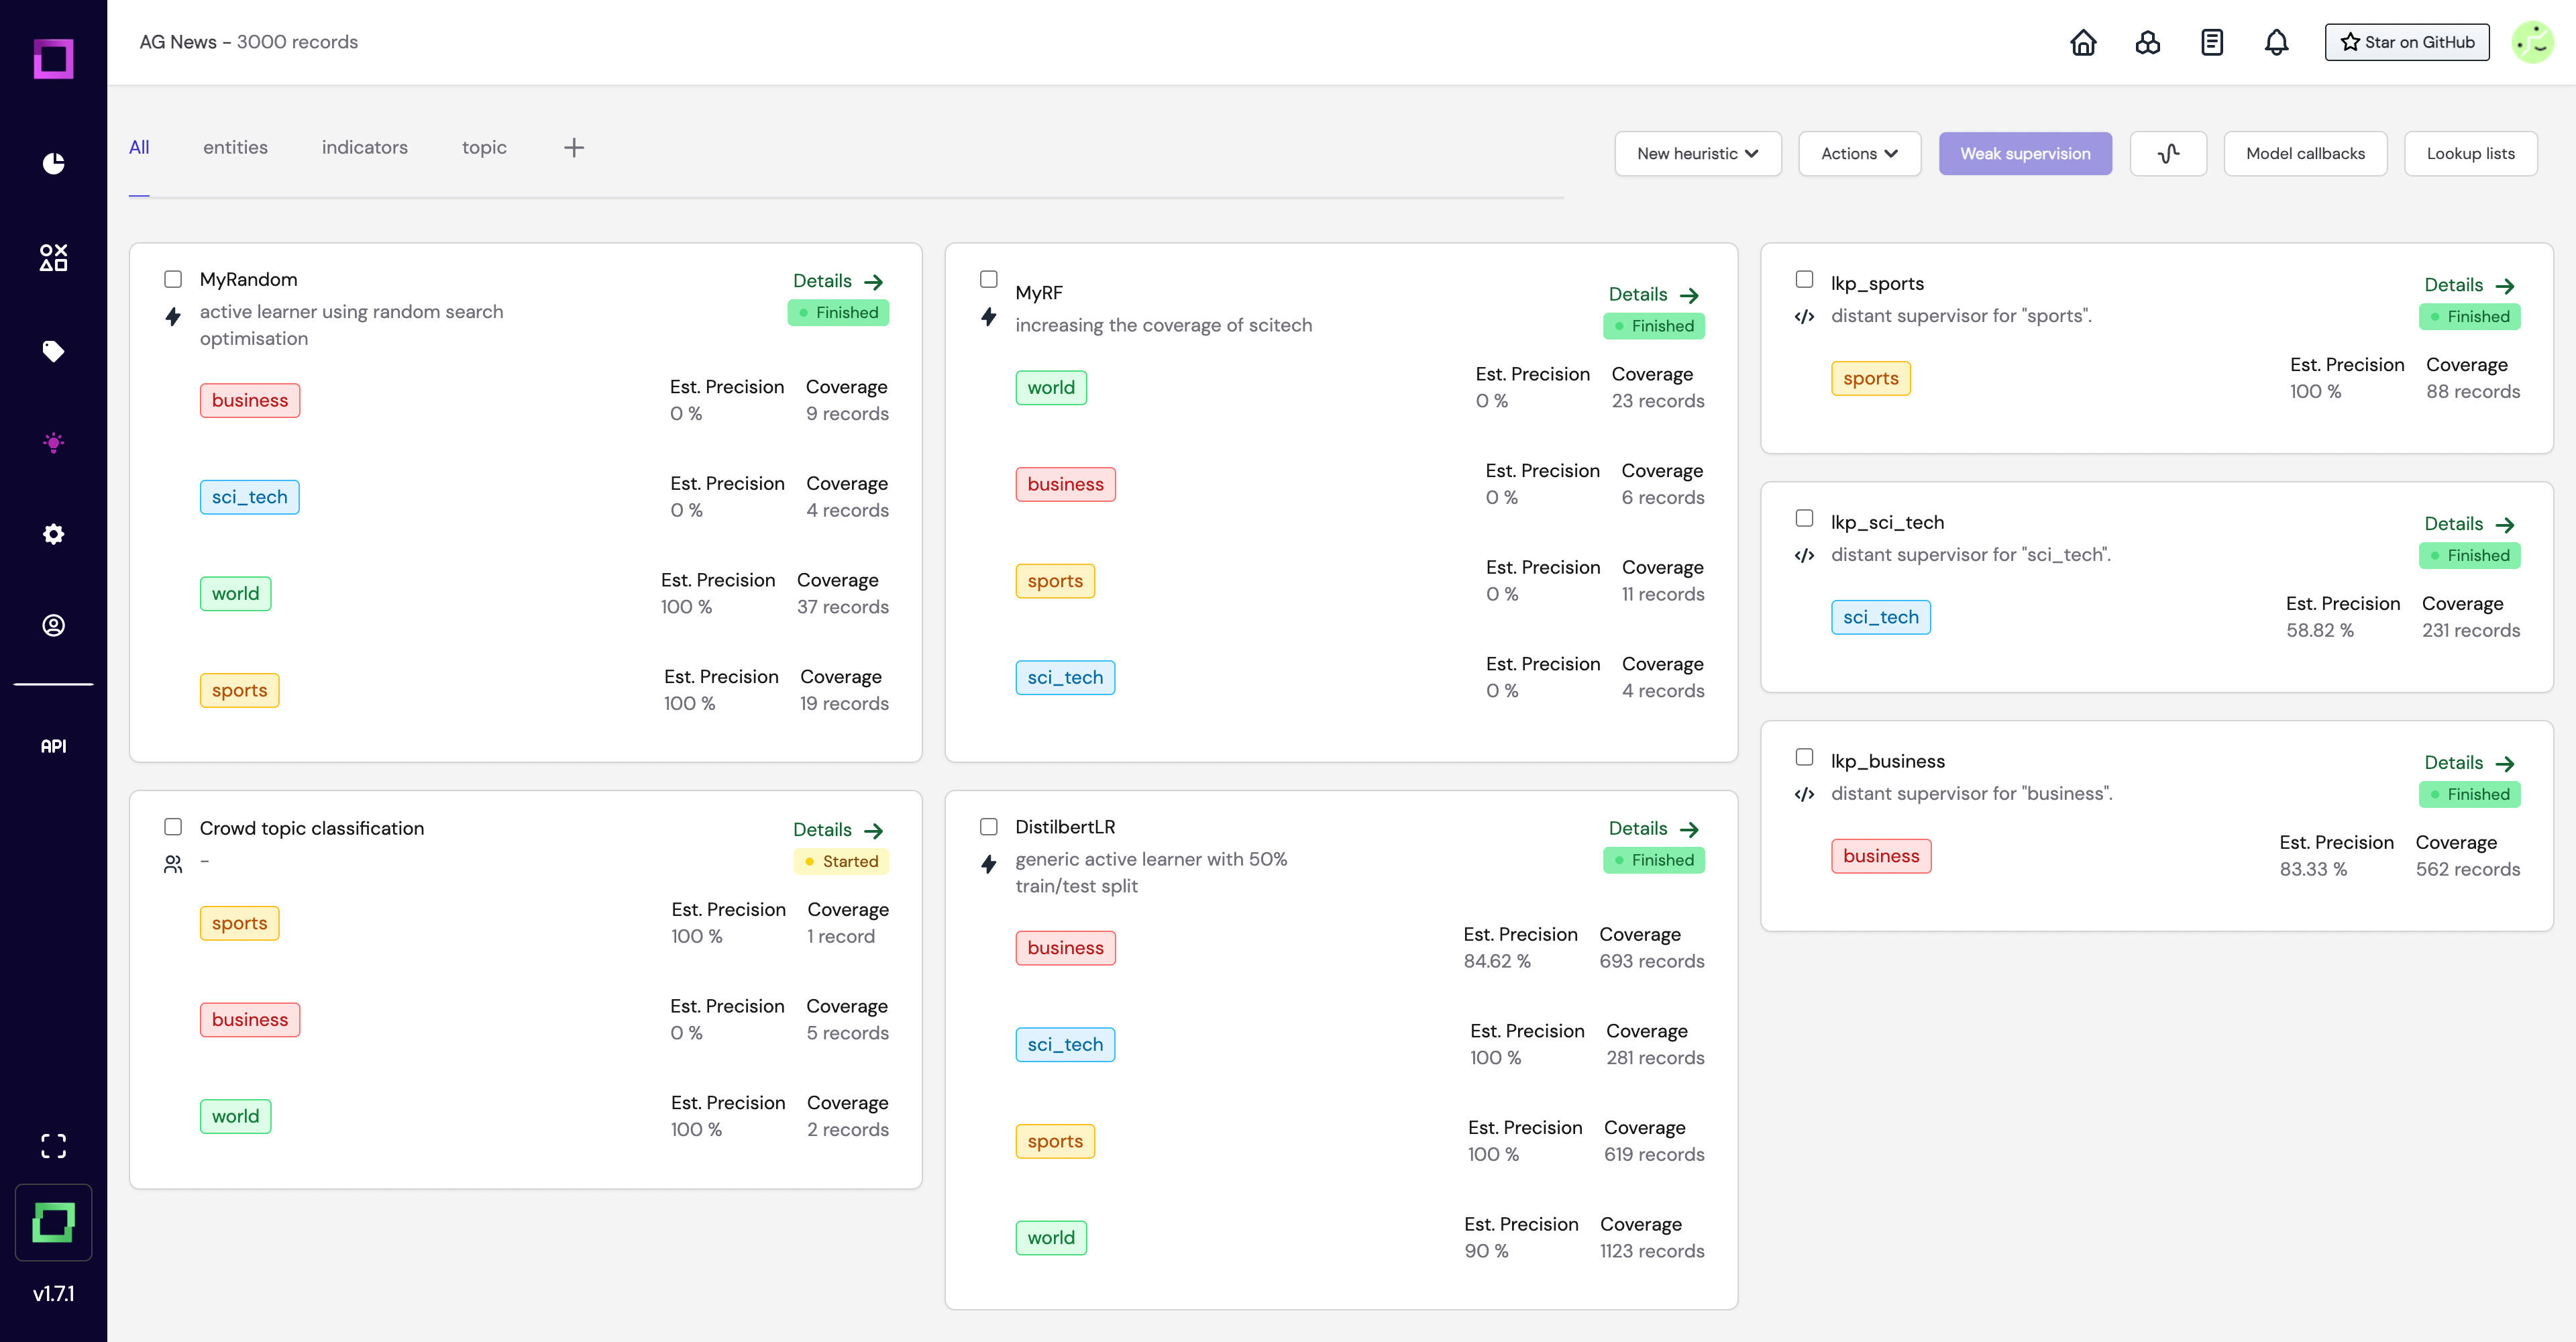Toggle fullscreen mode icon in sidebar
Screen dimensions: 2576x1342
54,1146
